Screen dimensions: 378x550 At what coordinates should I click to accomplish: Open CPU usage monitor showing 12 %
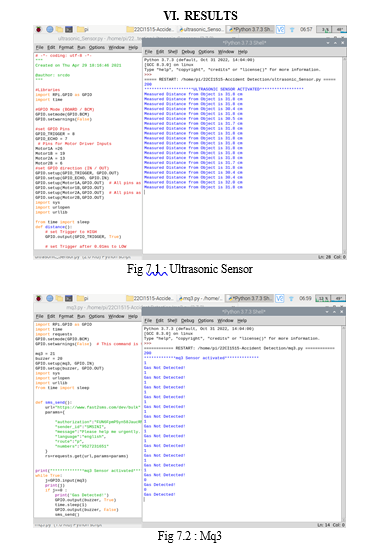323,299
